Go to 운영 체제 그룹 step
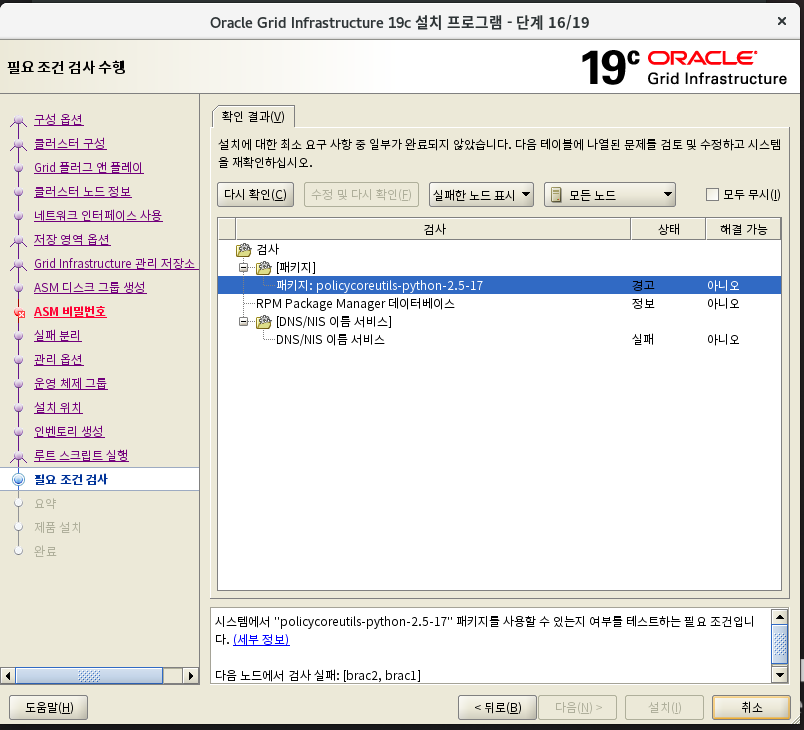Screen dimensions: 804x730 click(70, 383)
